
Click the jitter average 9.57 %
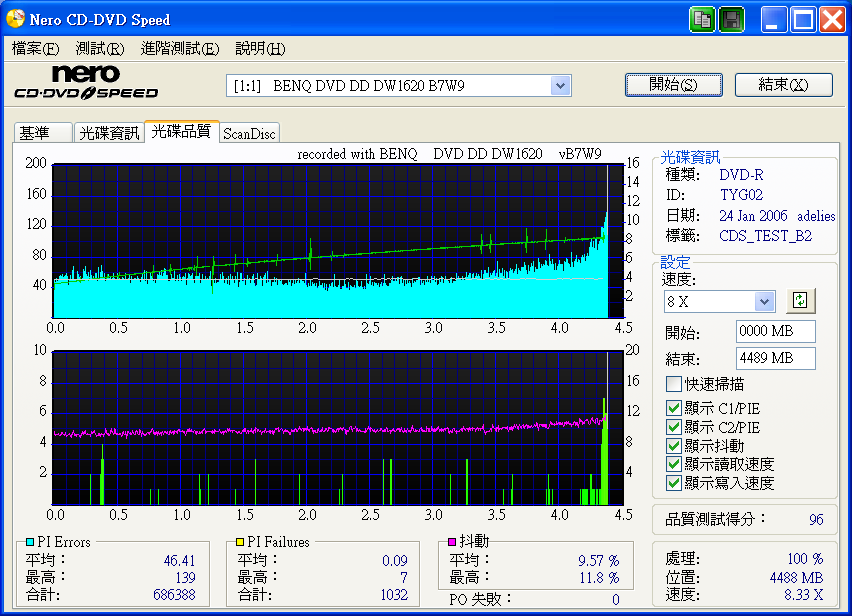598,560
